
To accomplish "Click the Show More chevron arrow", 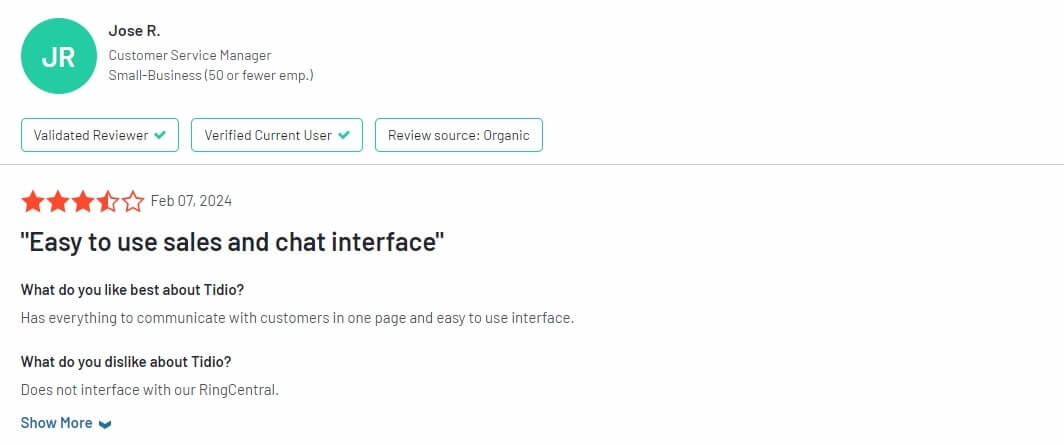I will [x=104, y=424].
